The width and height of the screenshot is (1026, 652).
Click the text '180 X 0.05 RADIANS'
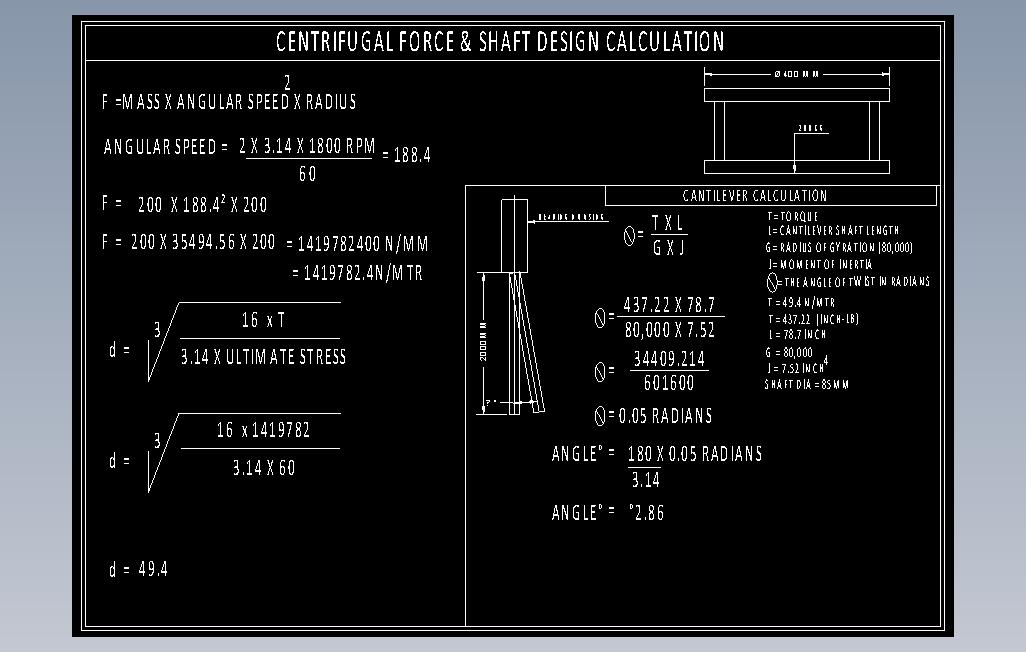tap(695, 454)
